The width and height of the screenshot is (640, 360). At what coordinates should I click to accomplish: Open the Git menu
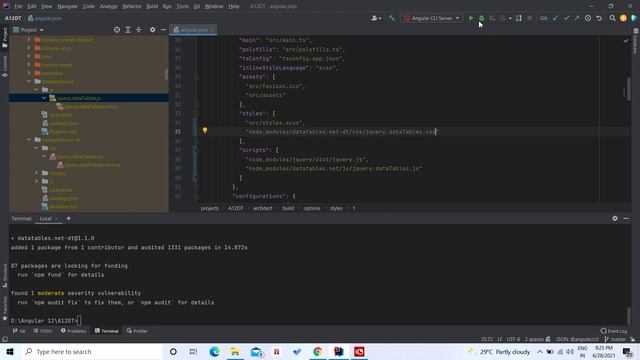tap(196, 6)
